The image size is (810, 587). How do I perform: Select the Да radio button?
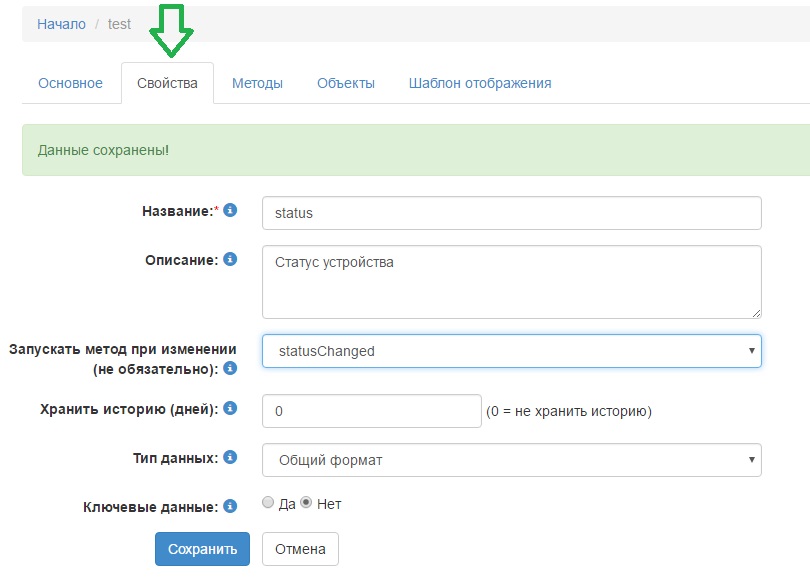coord(268,503)
